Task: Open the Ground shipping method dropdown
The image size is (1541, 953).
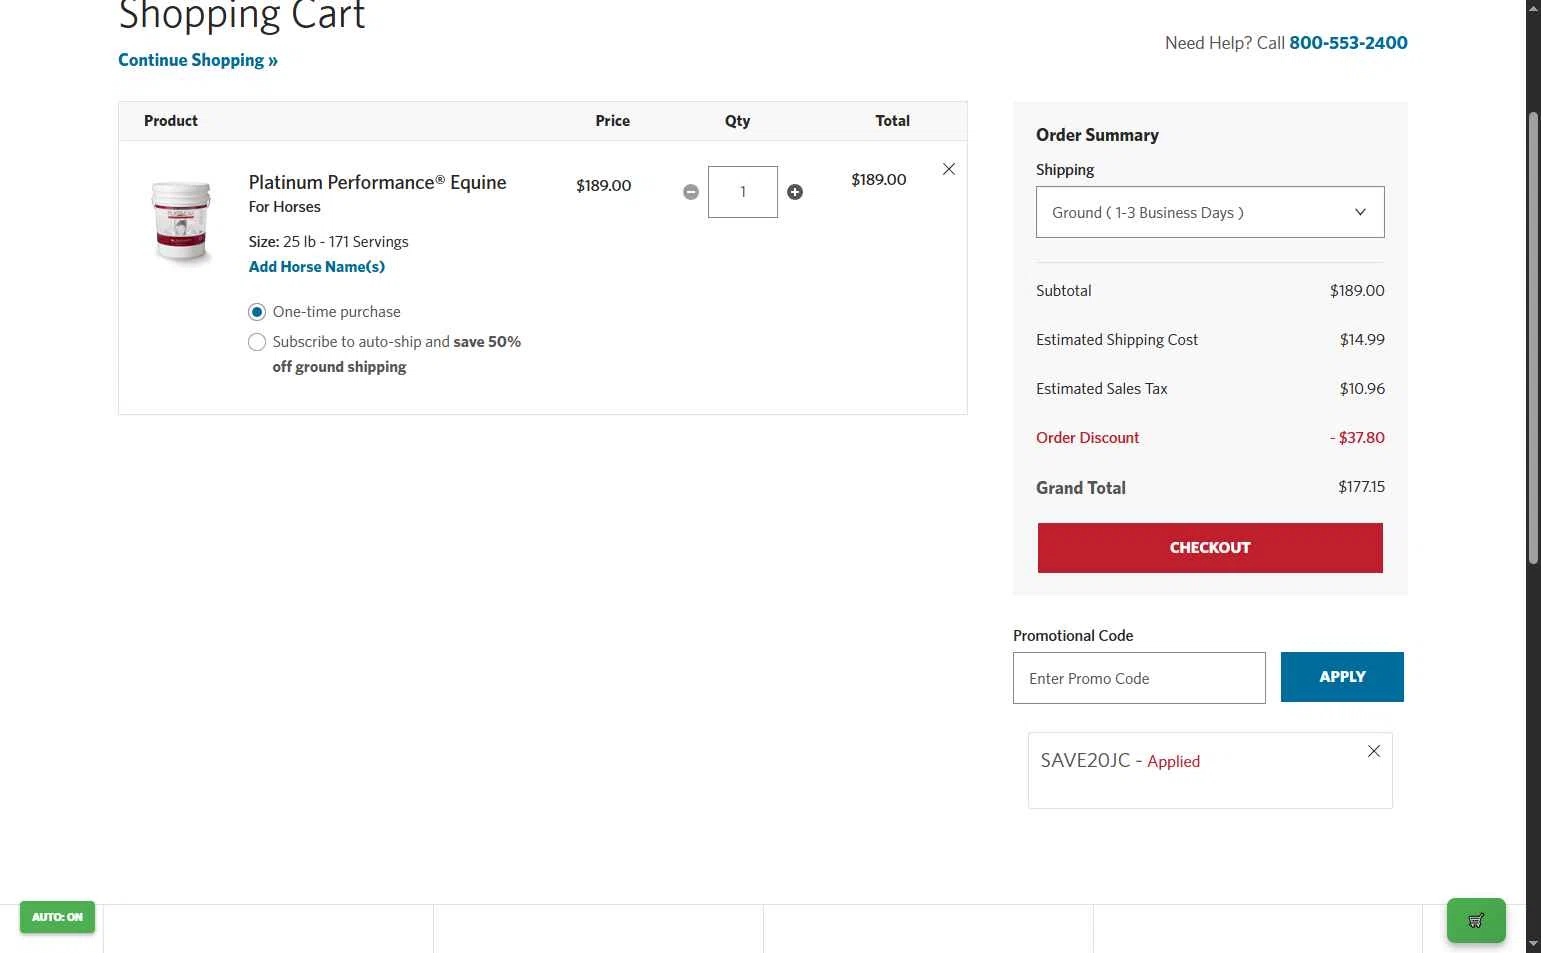Action: [x=1210, y=212]
